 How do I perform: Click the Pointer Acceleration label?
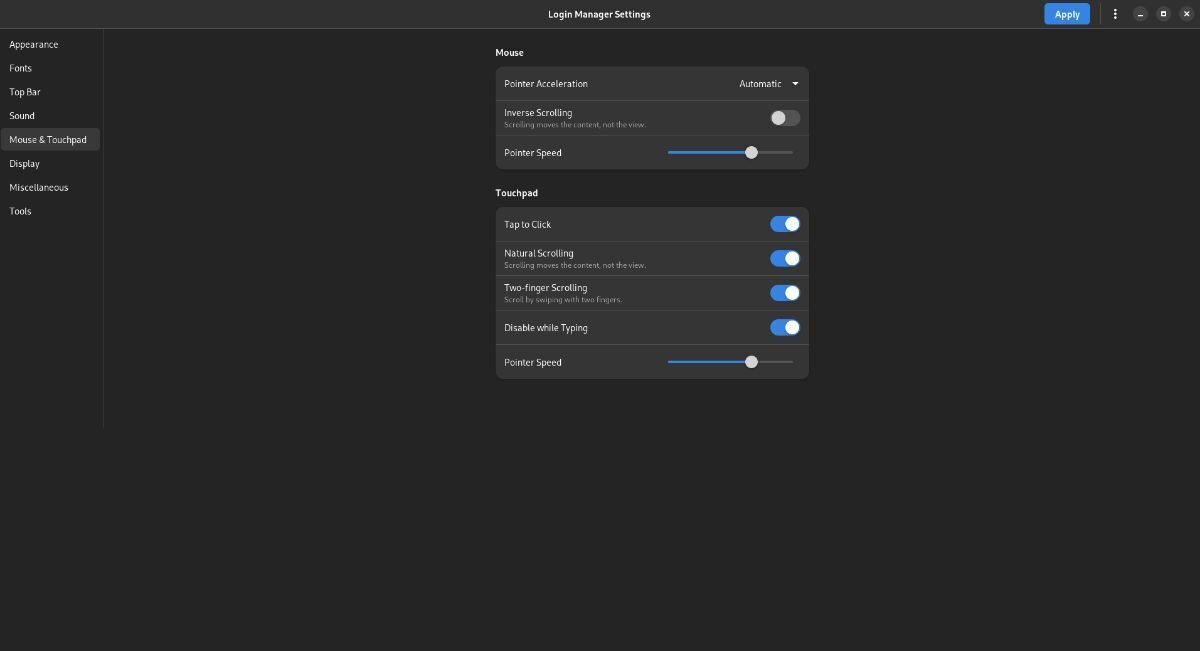[x=546, y=84]
